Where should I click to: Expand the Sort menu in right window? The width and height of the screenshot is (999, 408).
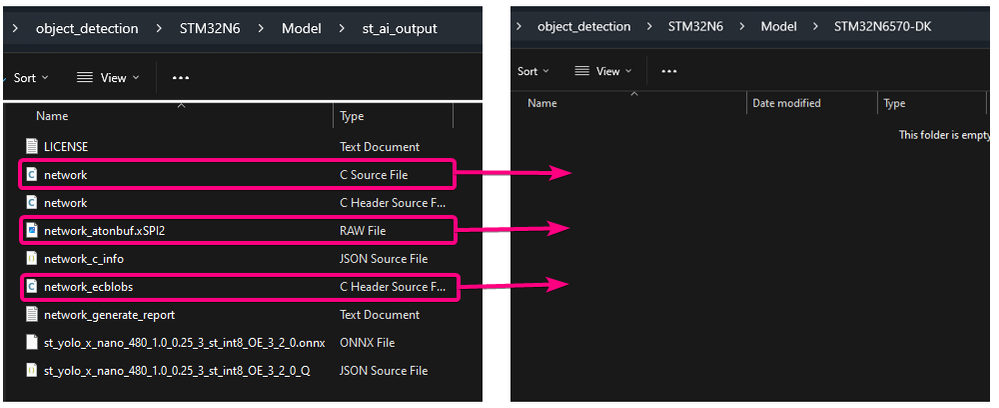(533, 71)
